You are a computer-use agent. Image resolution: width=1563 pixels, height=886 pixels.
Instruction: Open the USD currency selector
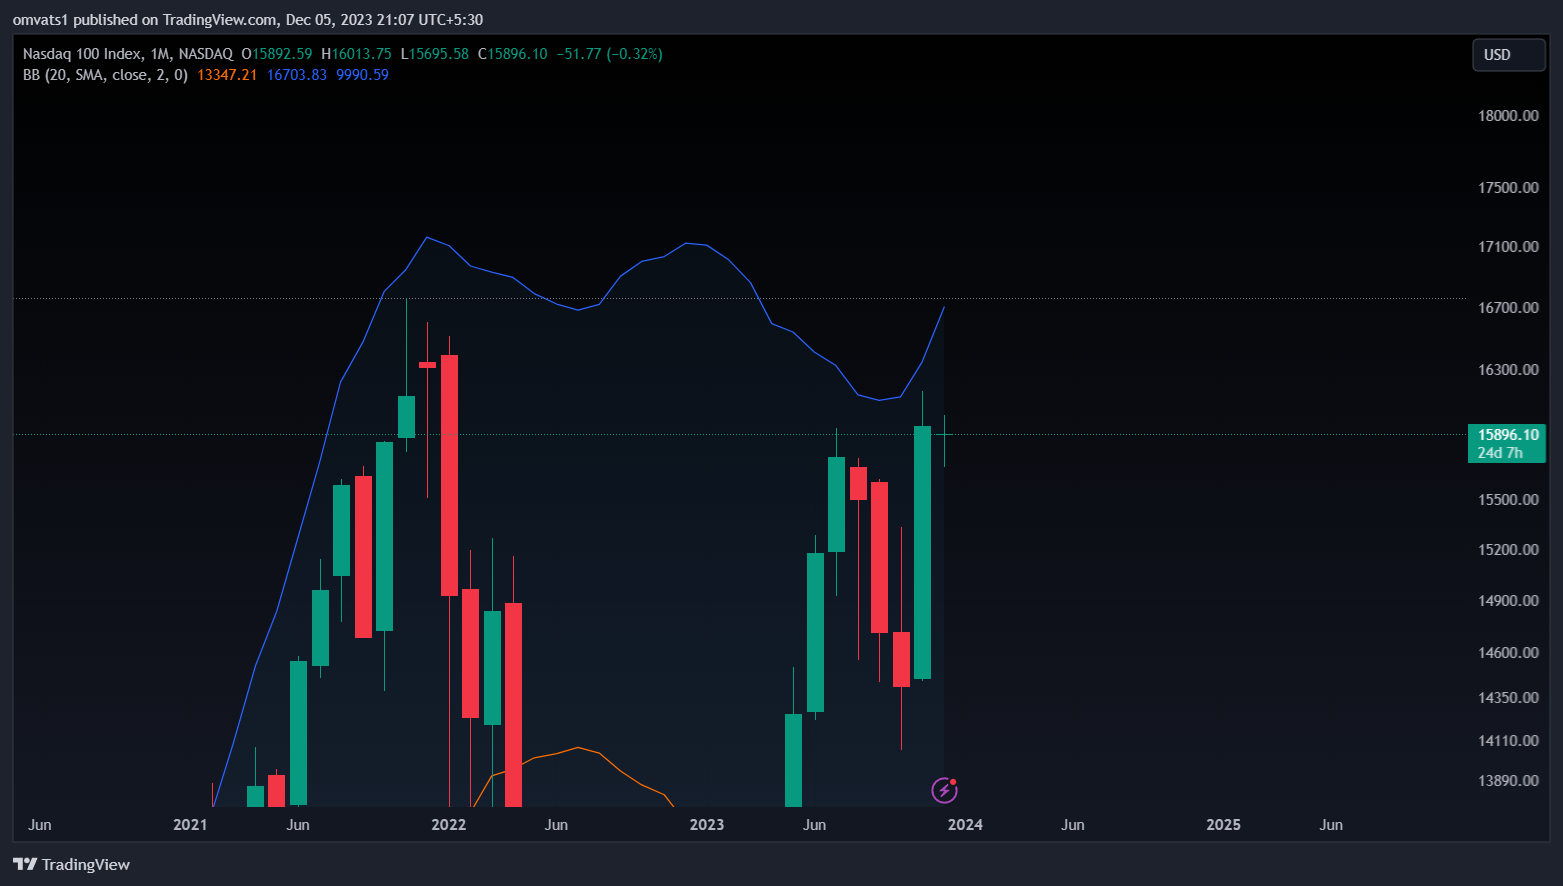tap(1508, 55)
